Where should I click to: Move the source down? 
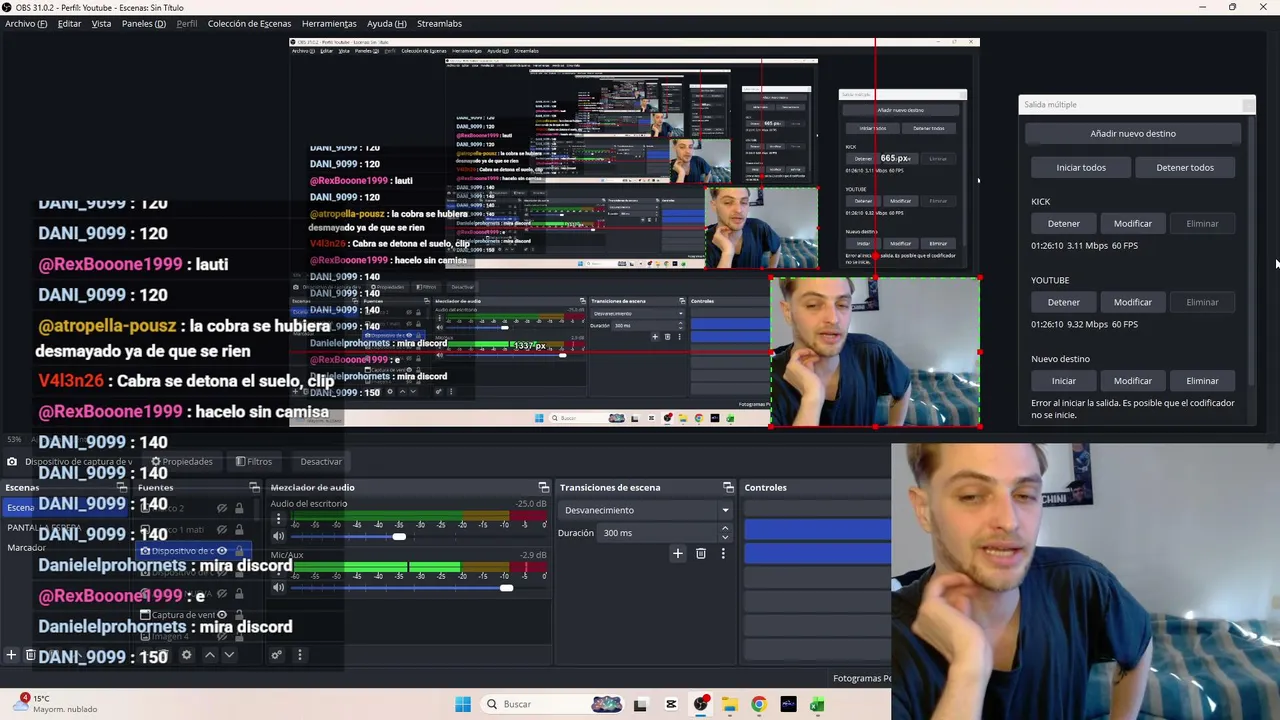tap(229, 655)
